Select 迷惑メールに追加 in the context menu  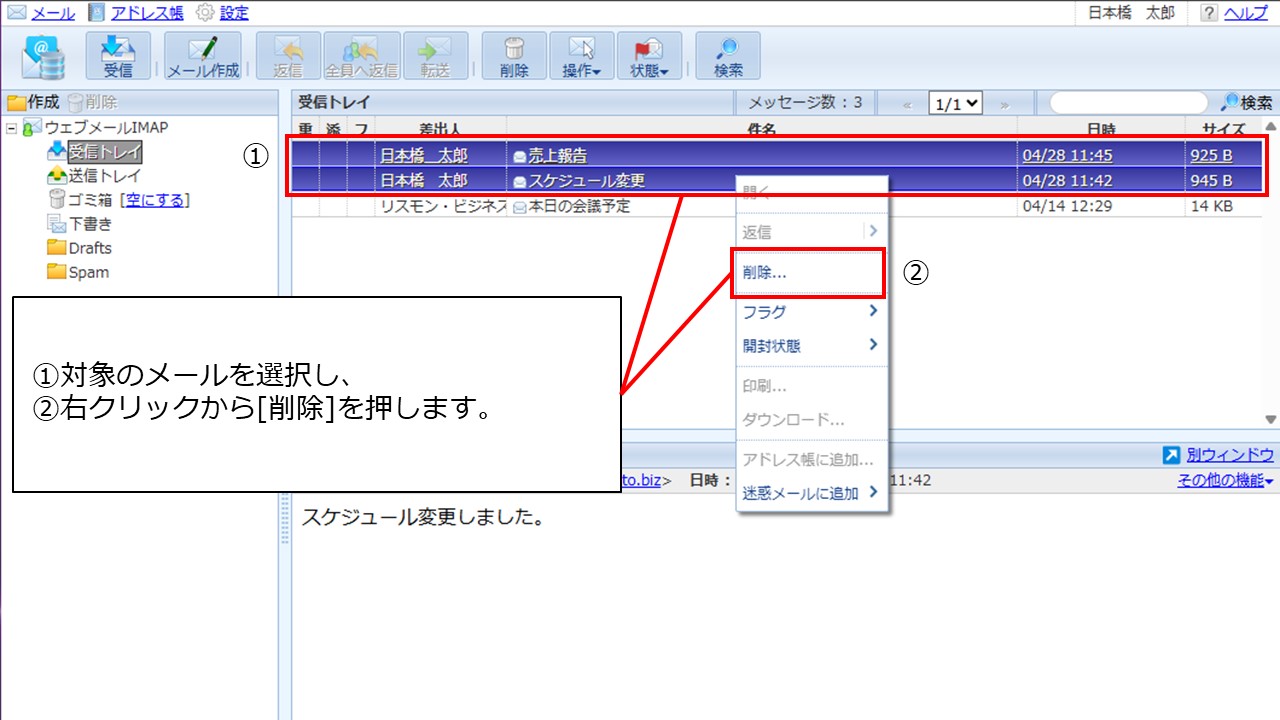pos(800,493)
